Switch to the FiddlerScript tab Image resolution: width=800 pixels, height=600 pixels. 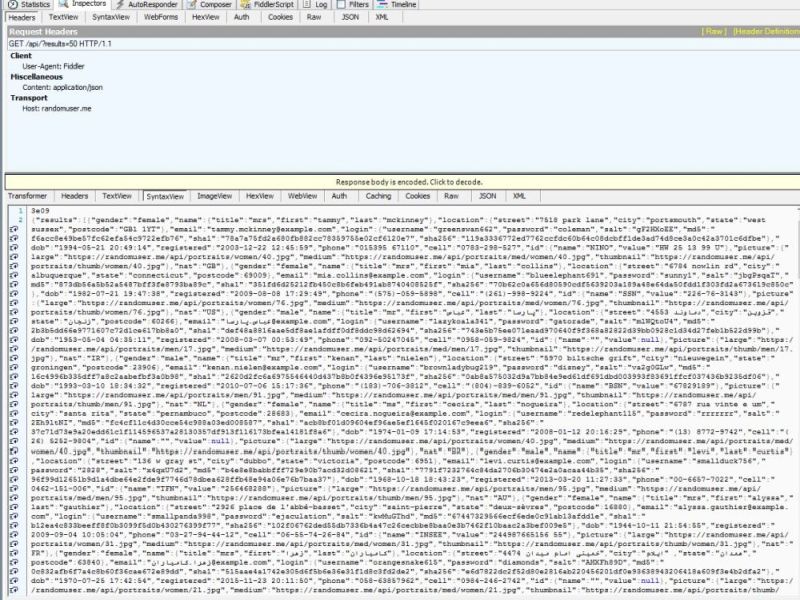point(268,5)
